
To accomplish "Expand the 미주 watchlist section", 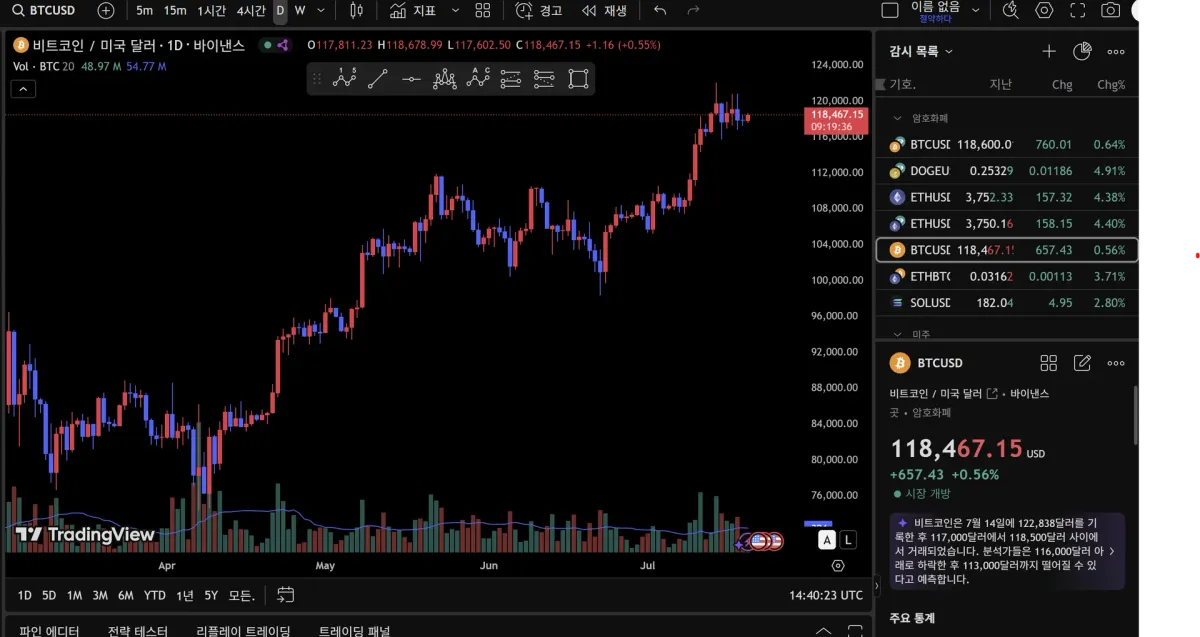I will point(897,334).
